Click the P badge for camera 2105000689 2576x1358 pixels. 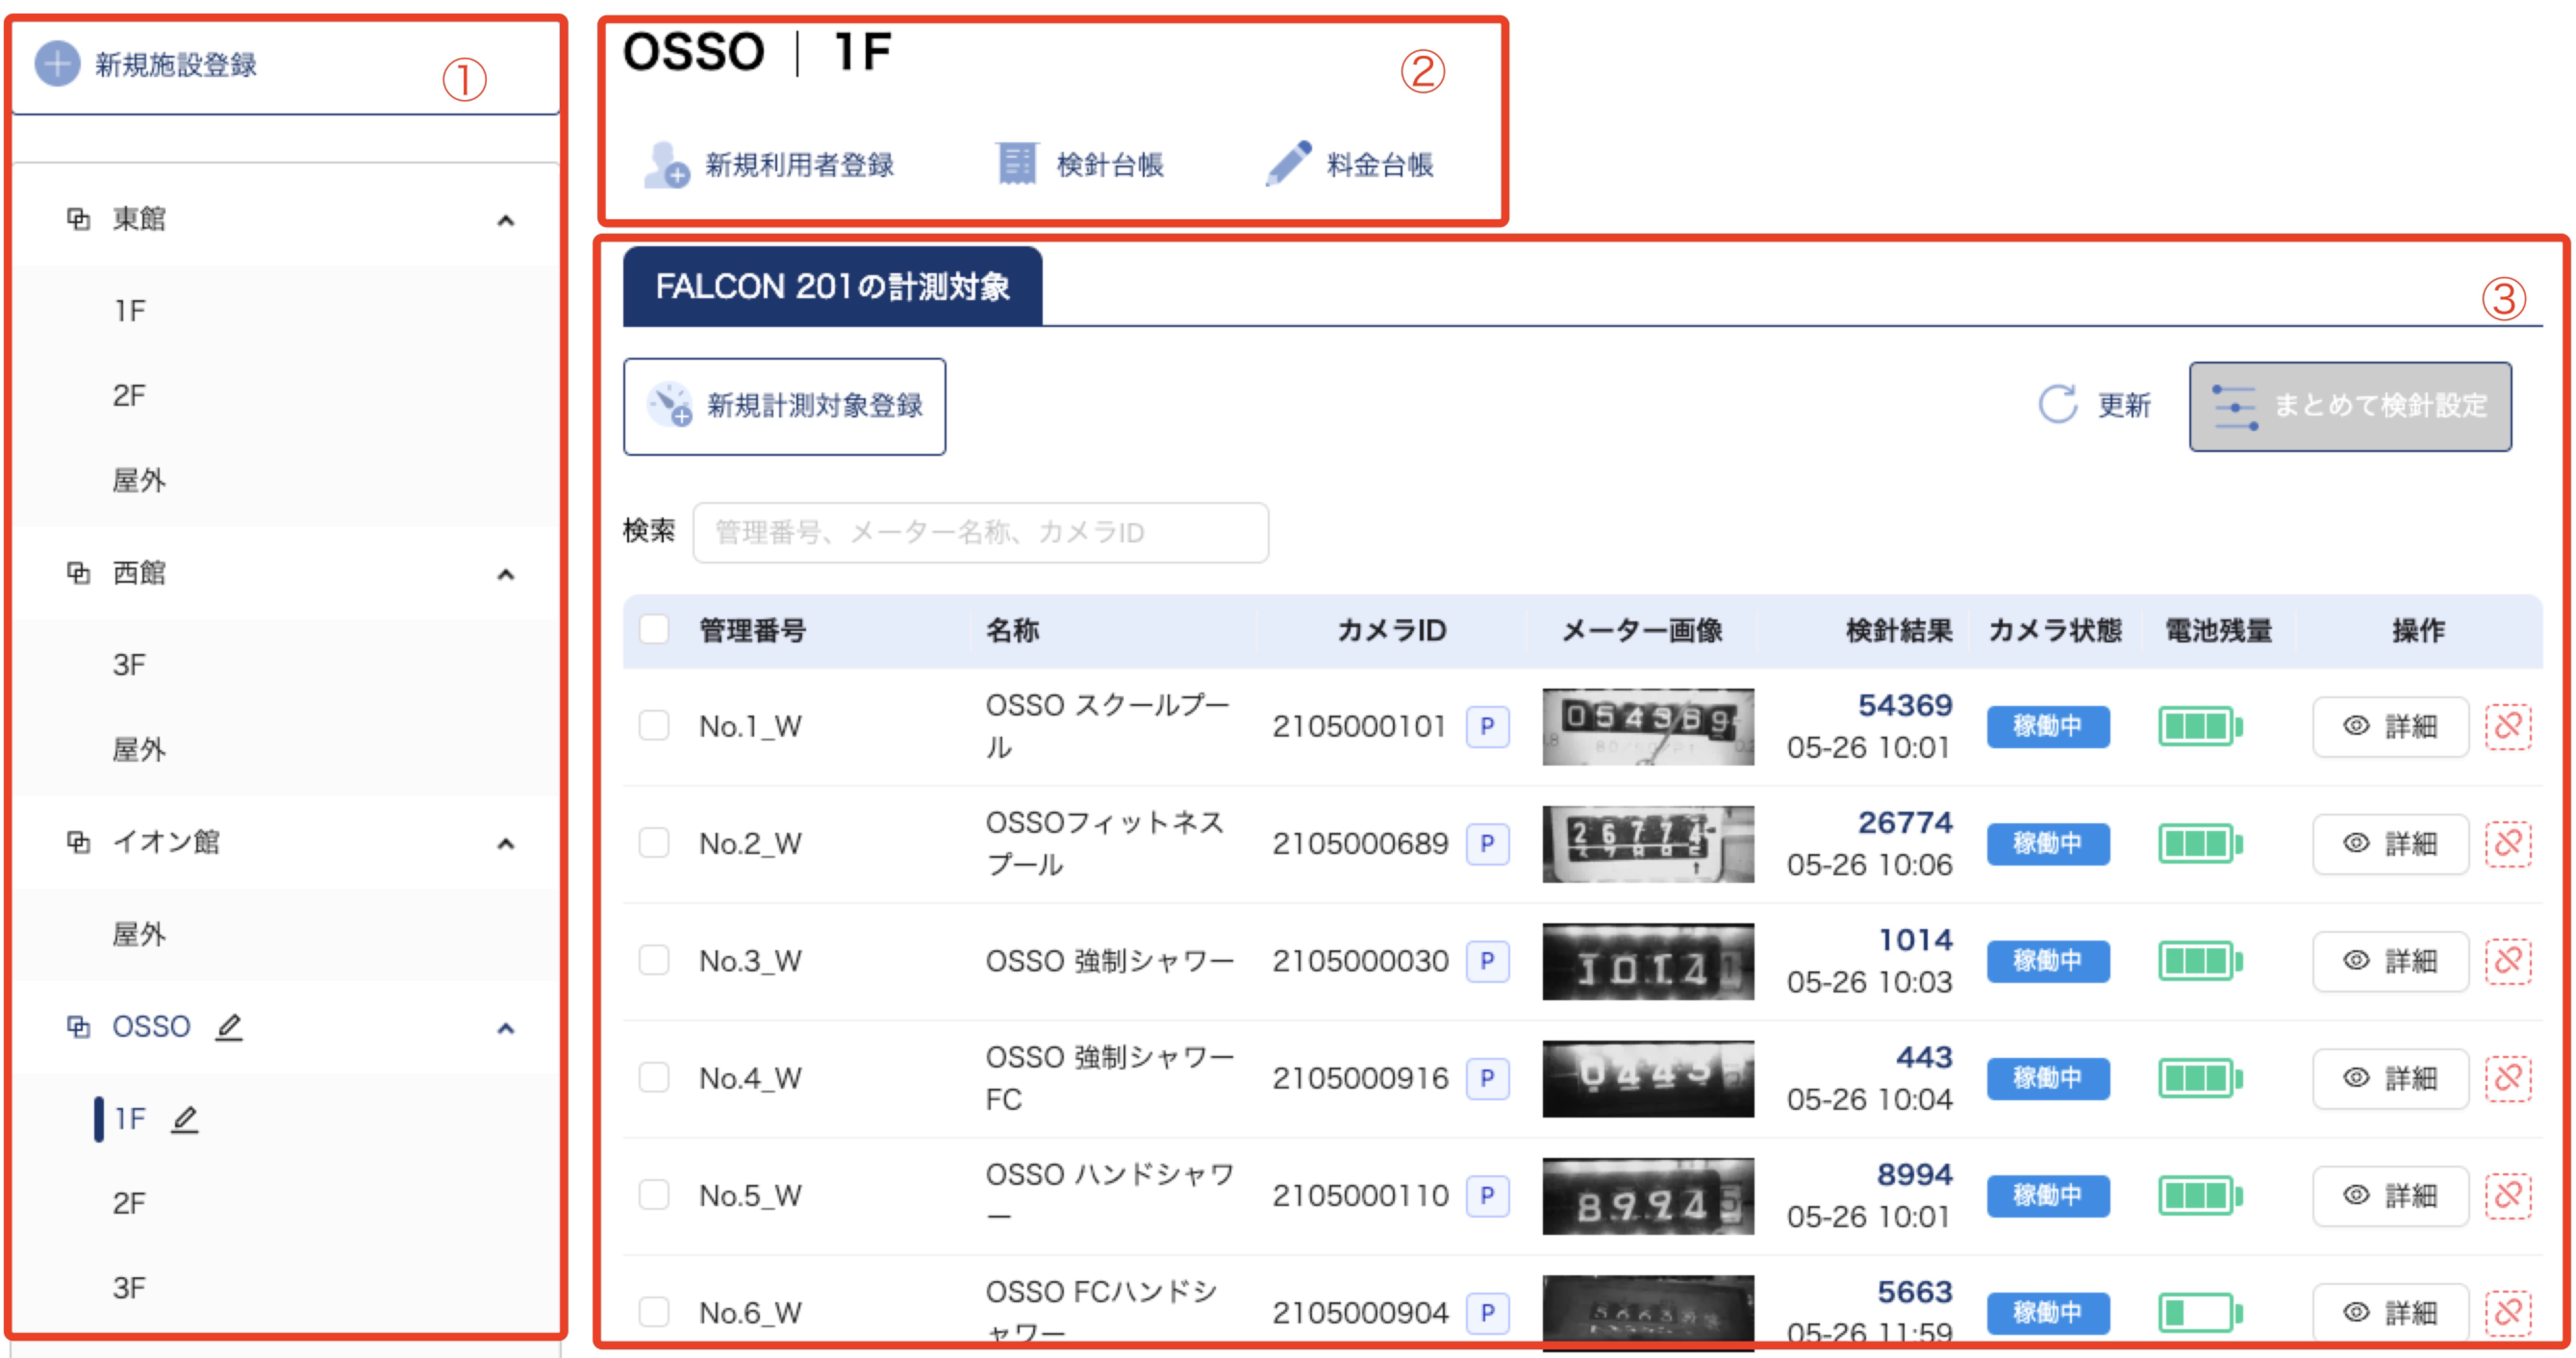click(x=1487, y=843)
